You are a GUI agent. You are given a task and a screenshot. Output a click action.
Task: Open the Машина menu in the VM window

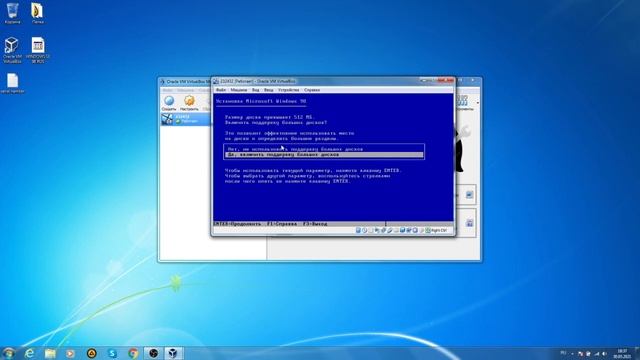(x=239, y=90)
